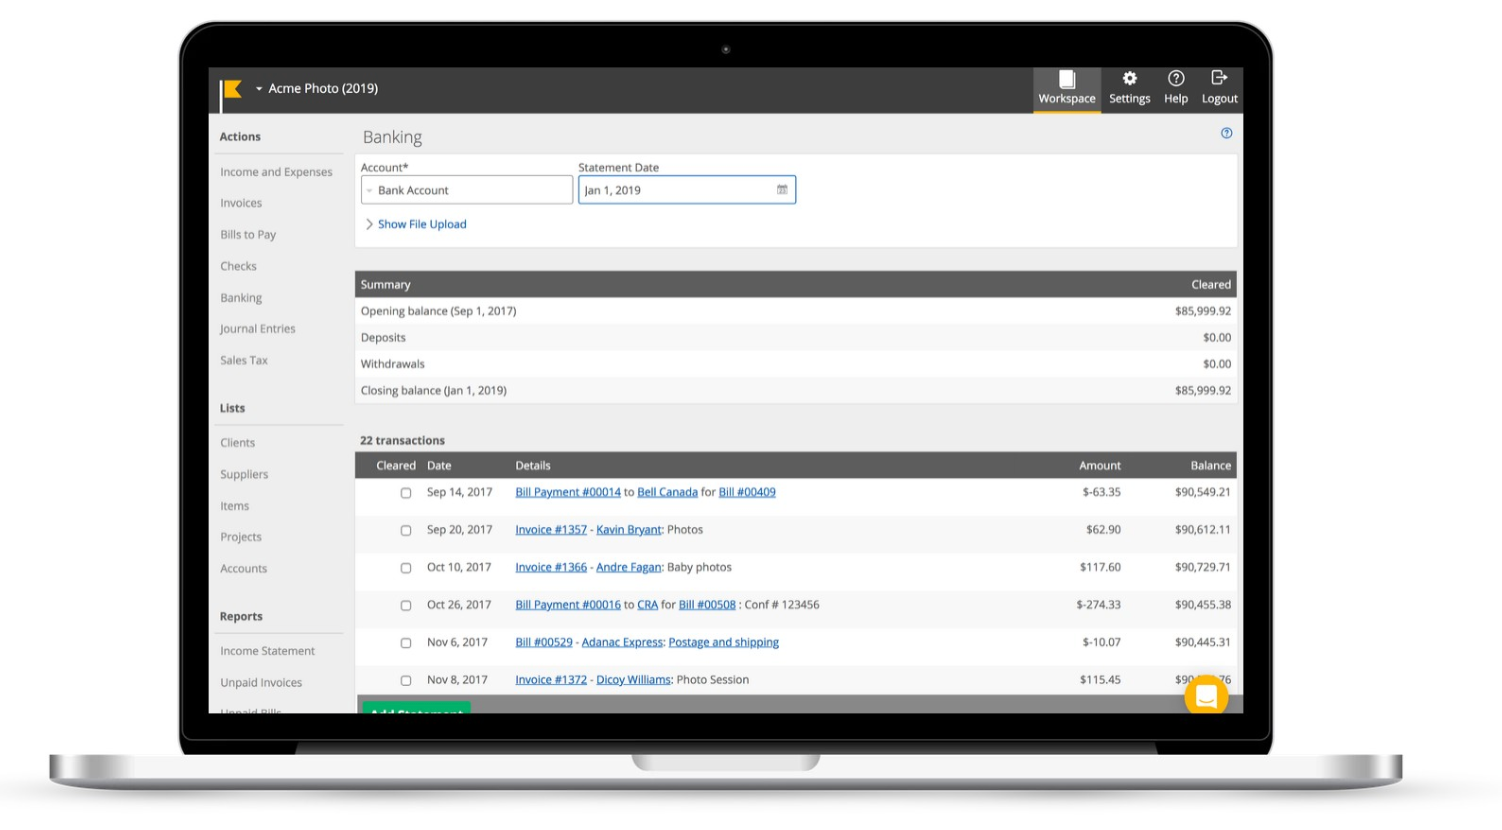Click the $-274.33 amount cell
The height and width of the screenshot is (830, 1502).
coord(1098,605)
